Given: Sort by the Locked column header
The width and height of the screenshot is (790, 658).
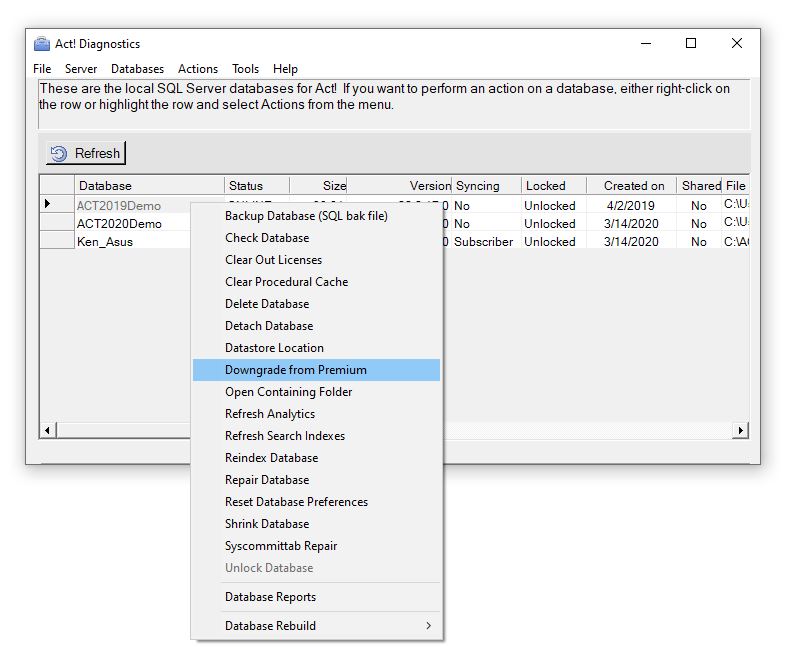Looking at the screenshot, I should (x=554, y=186).
